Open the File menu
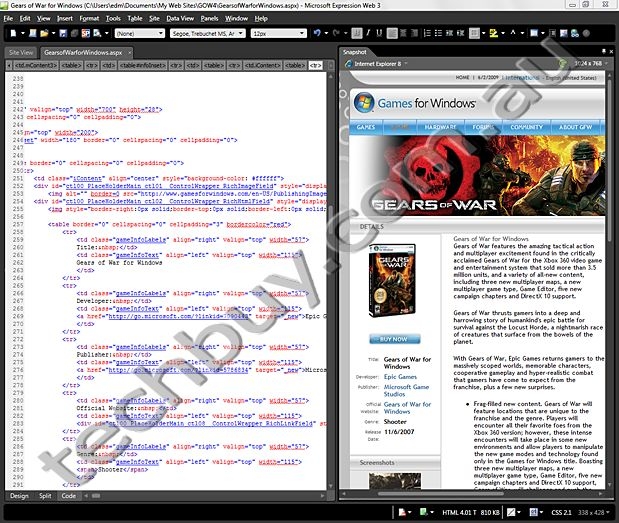The height and width of the screenshot is (523, 619). click(8, 18)
